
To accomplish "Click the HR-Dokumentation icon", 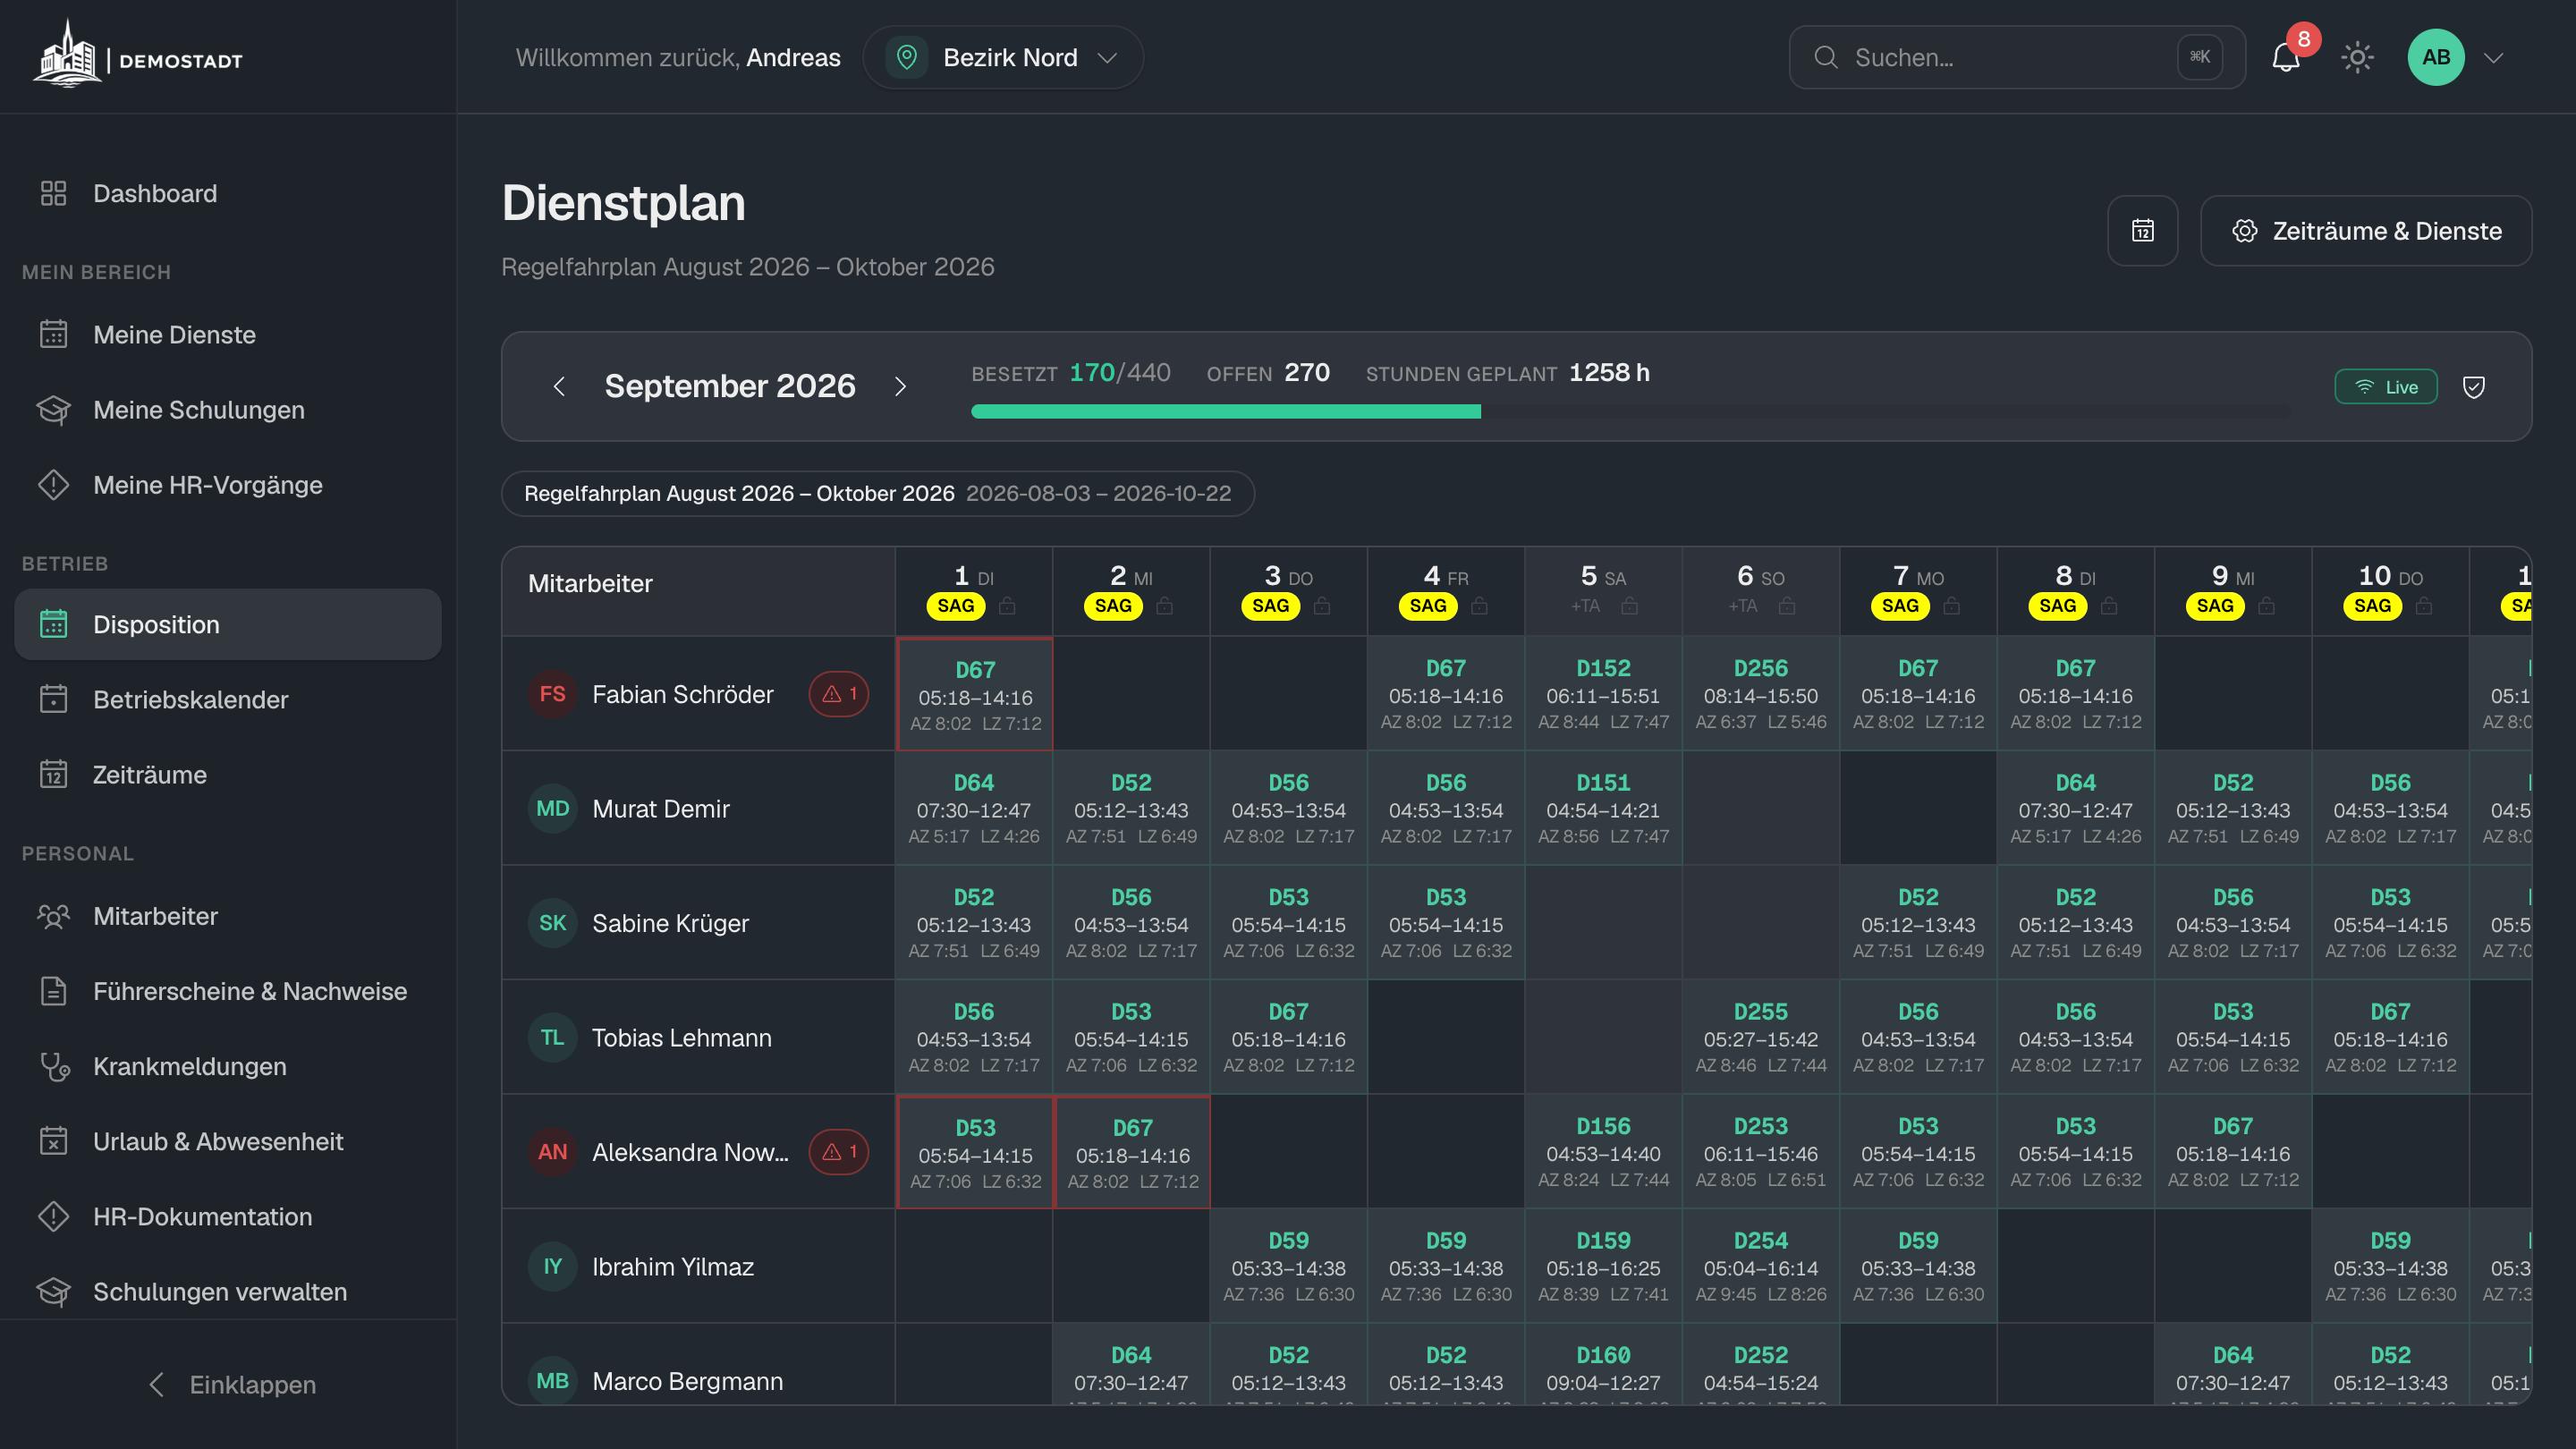I will click(53, 1216).
